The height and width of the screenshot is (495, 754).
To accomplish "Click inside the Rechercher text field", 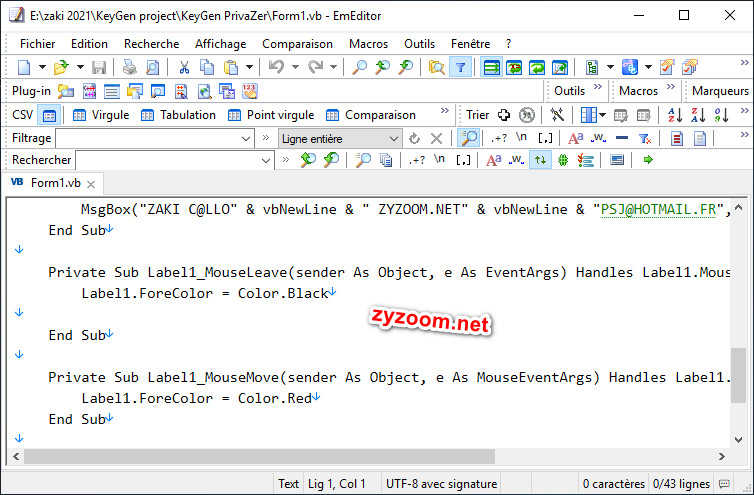I will click(167, 161).
